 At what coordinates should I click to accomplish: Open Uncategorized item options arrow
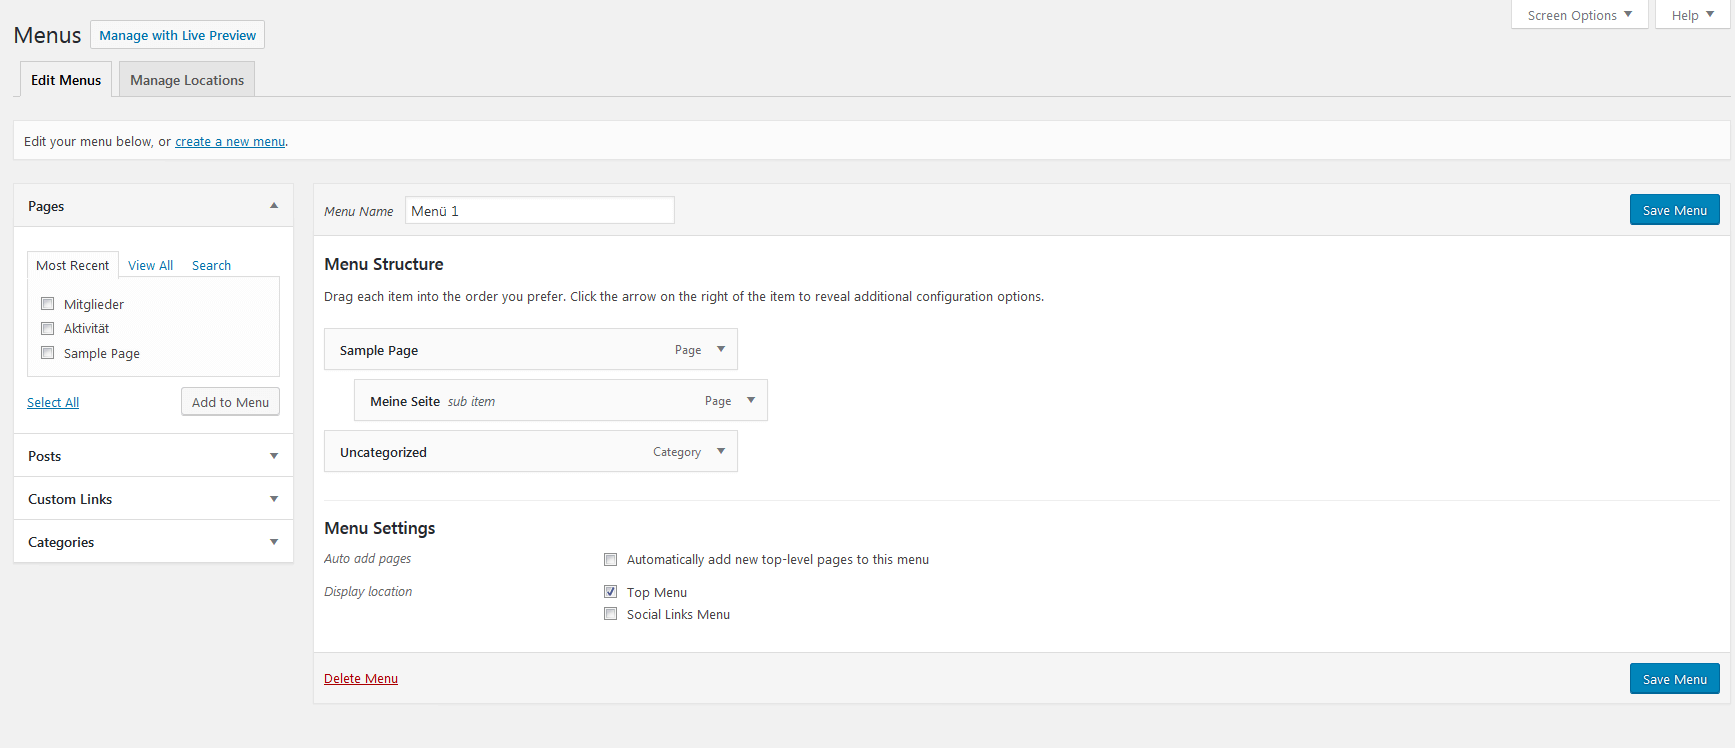tap(721, 452)
